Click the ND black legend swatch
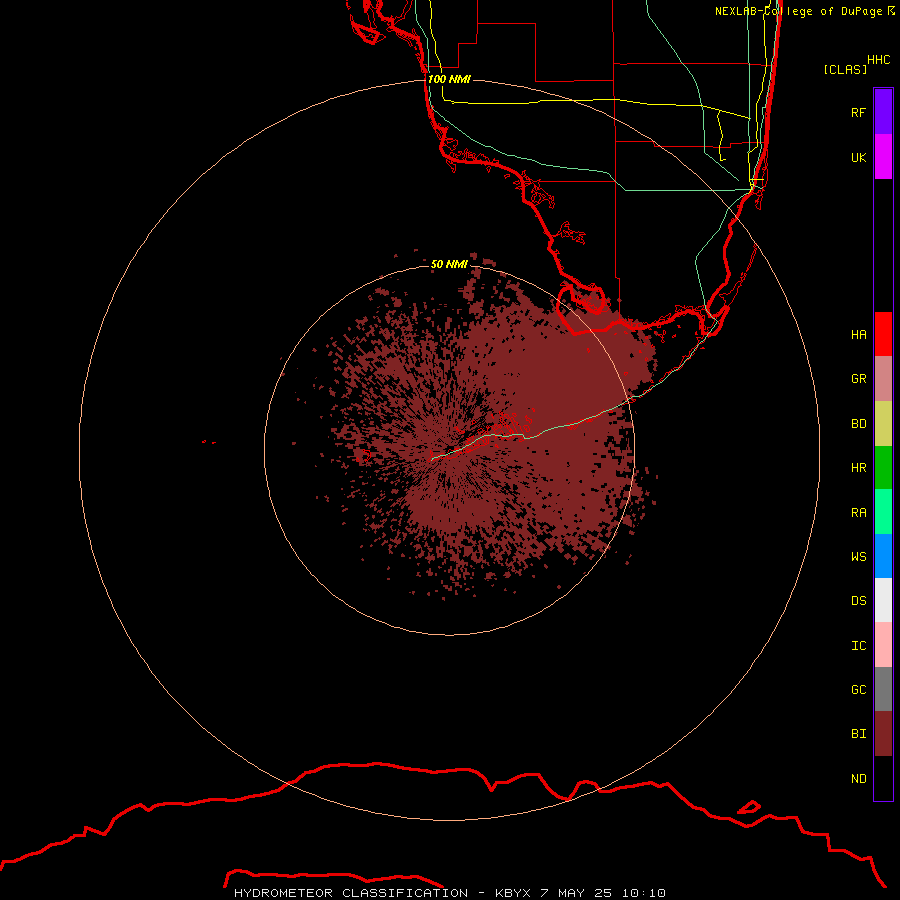Viewport: 900px width, 900px height. click(x=883, y=778)
